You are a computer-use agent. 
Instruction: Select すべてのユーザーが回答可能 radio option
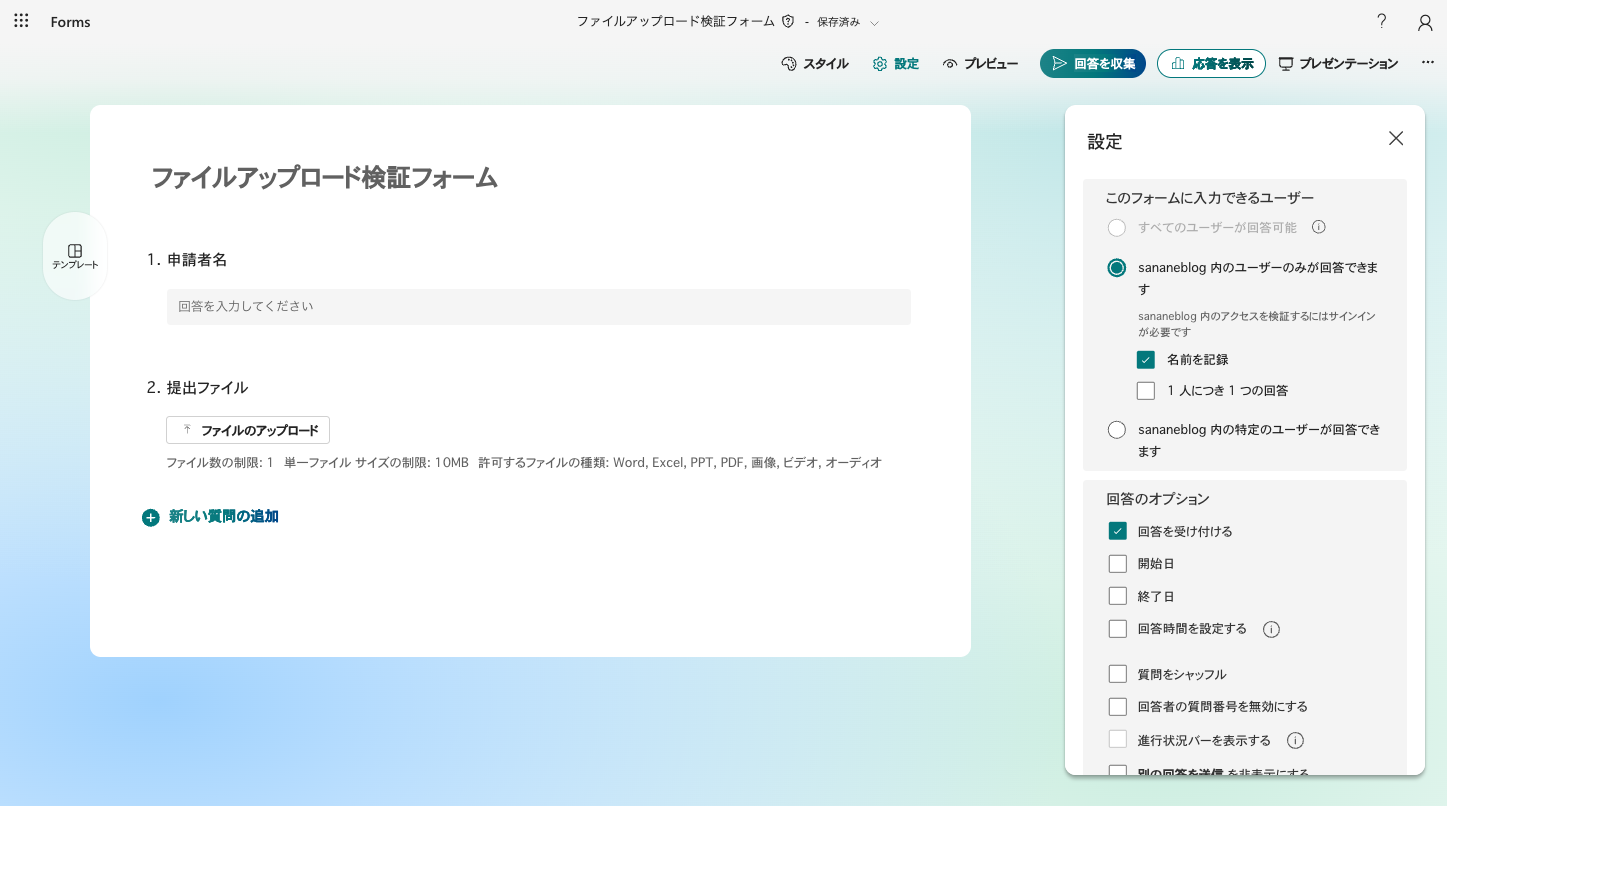[x=1117, y=228]
